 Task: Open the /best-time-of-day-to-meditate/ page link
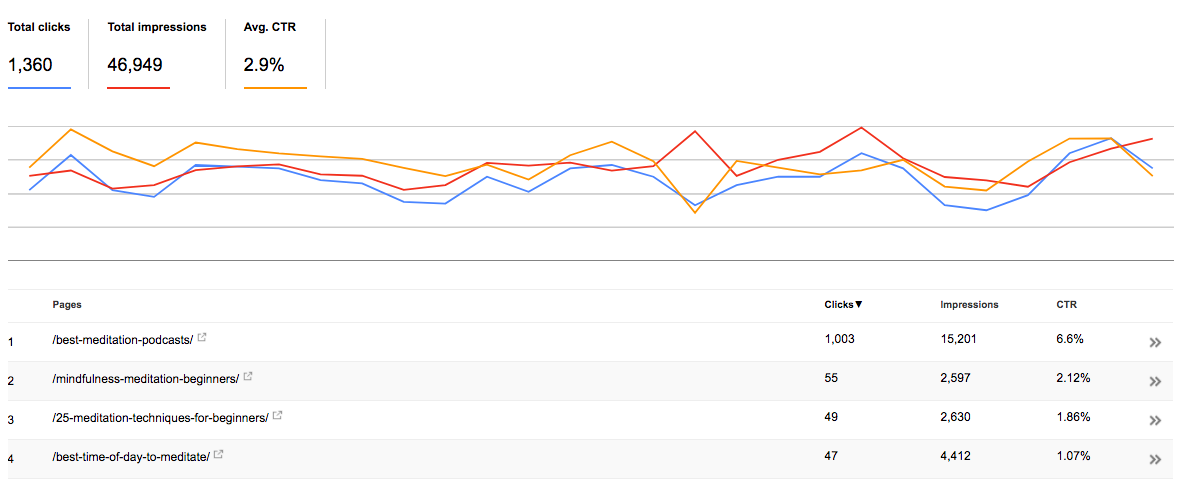130,456
